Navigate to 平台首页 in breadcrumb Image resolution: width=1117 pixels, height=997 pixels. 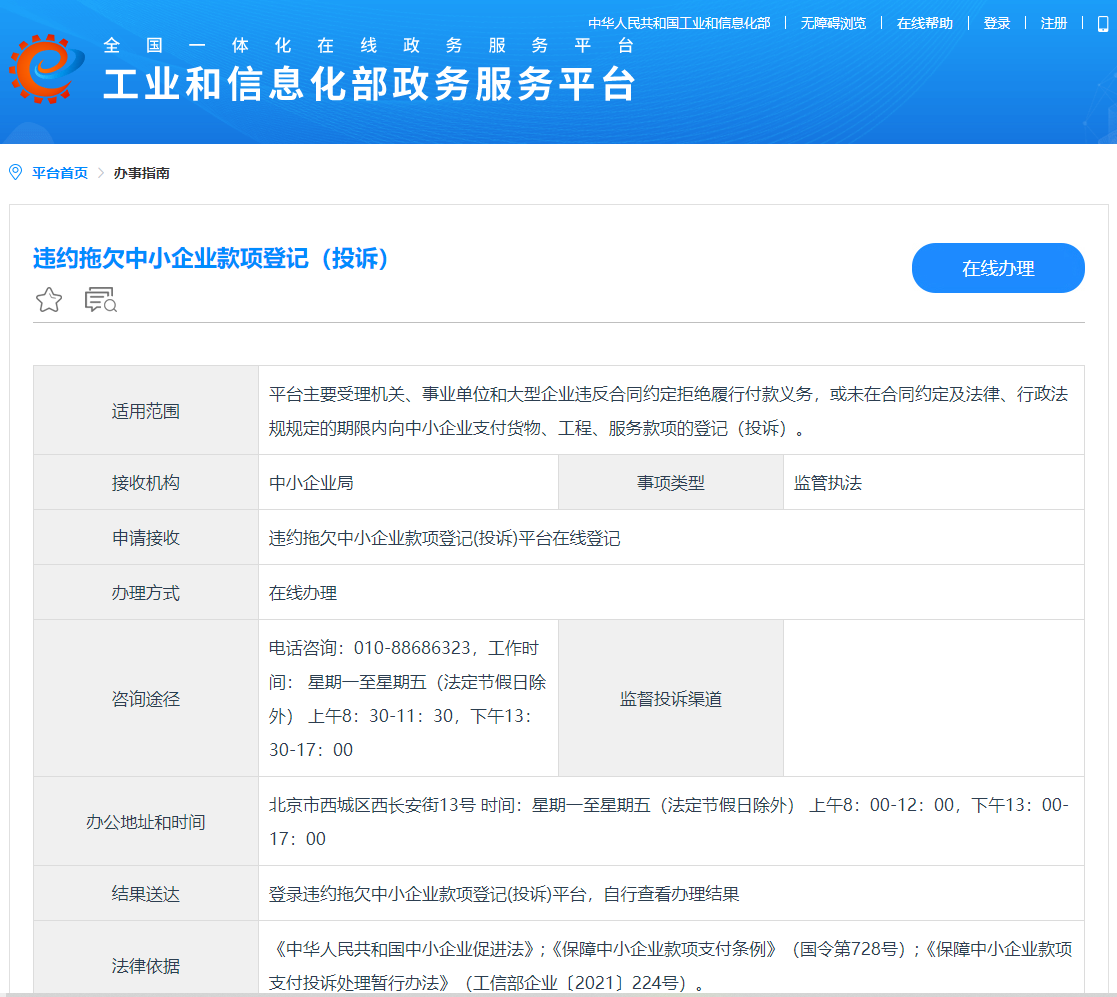tap(60, 173)
